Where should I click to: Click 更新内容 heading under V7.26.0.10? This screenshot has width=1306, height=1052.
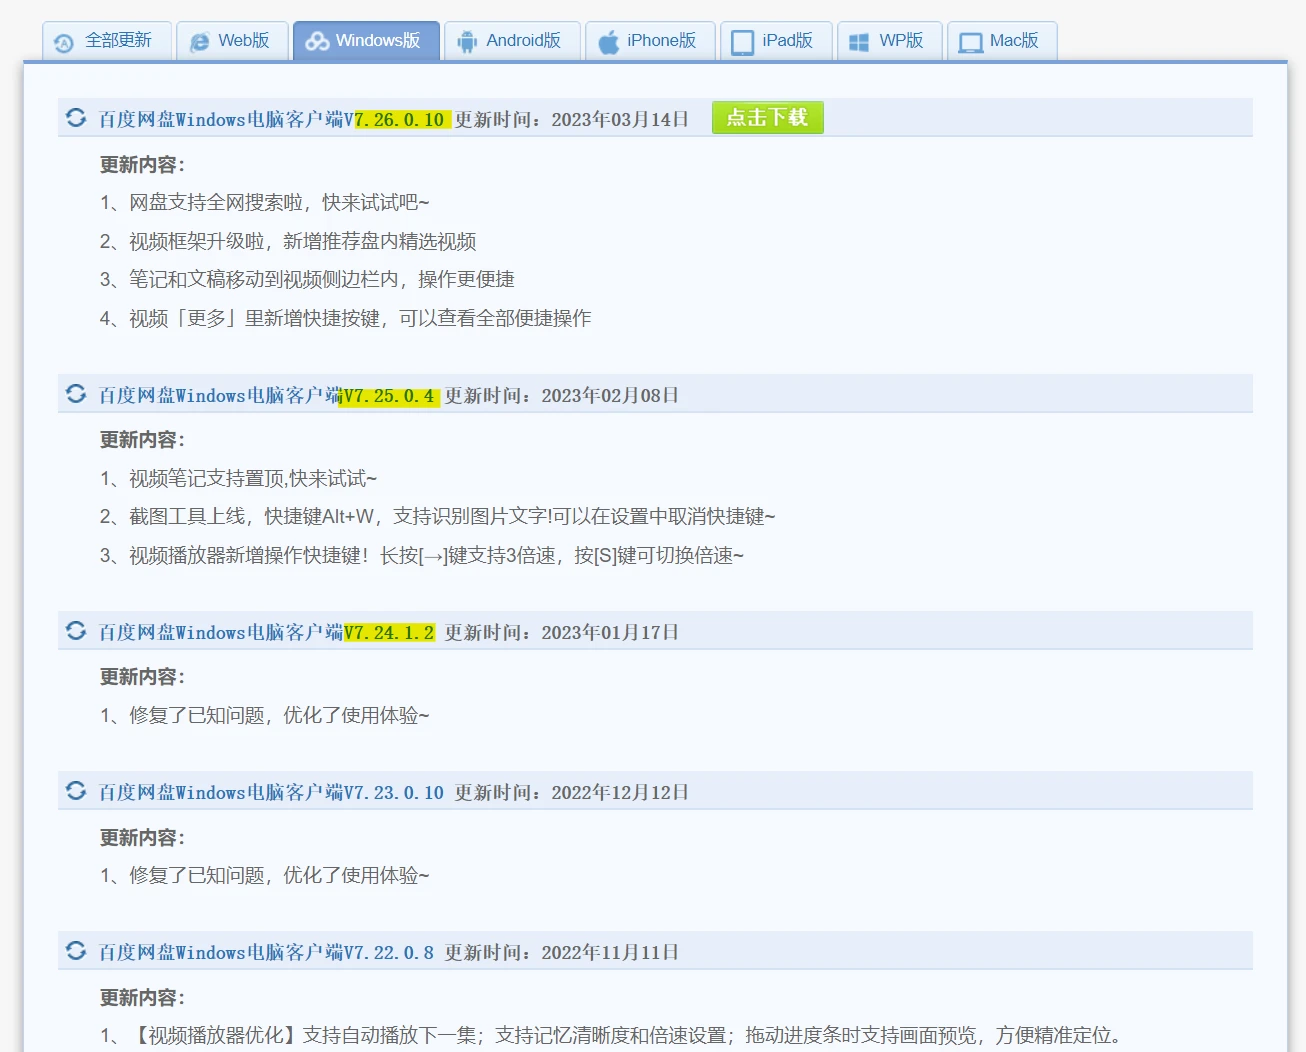point(142,165)
